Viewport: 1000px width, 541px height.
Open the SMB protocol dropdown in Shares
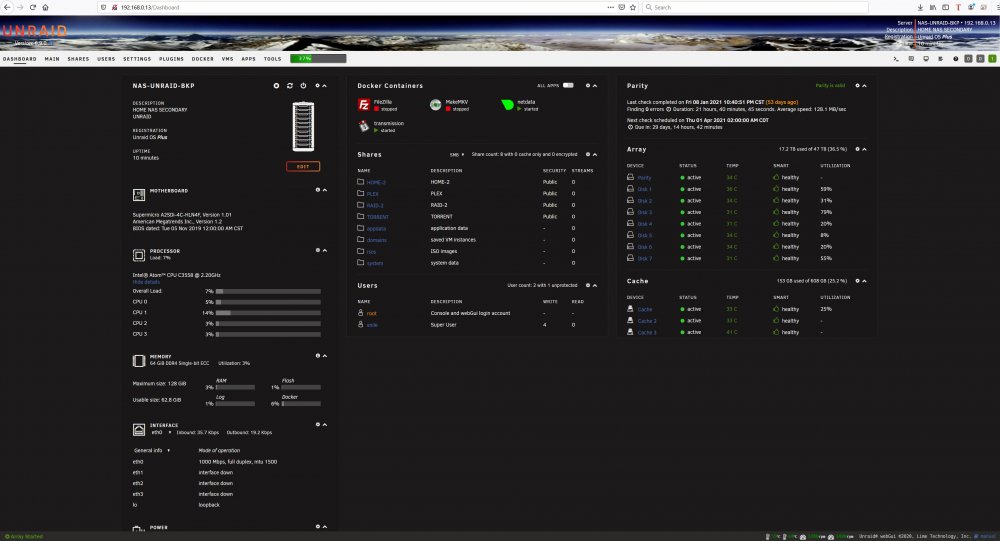click(x=457, y=154)
